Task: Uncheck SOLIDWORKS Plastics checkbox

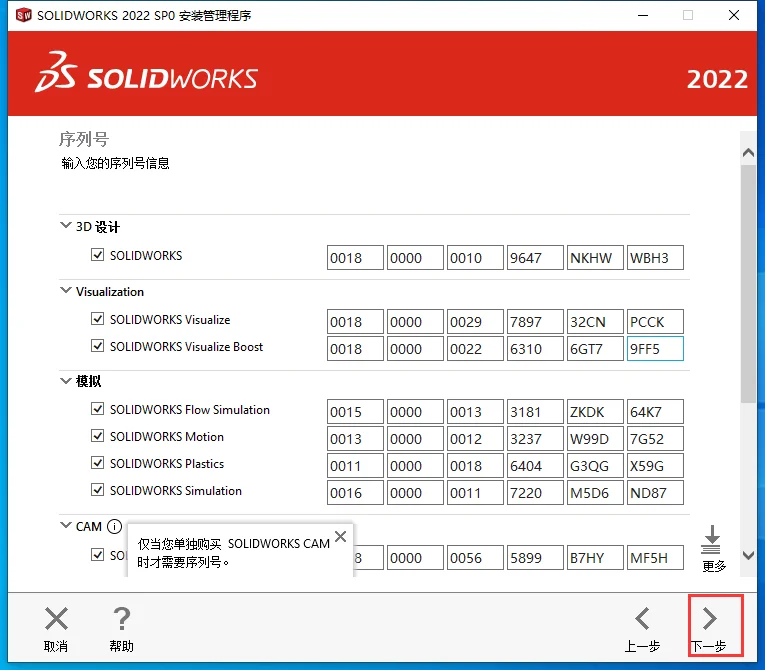Action: pos(98,463)
